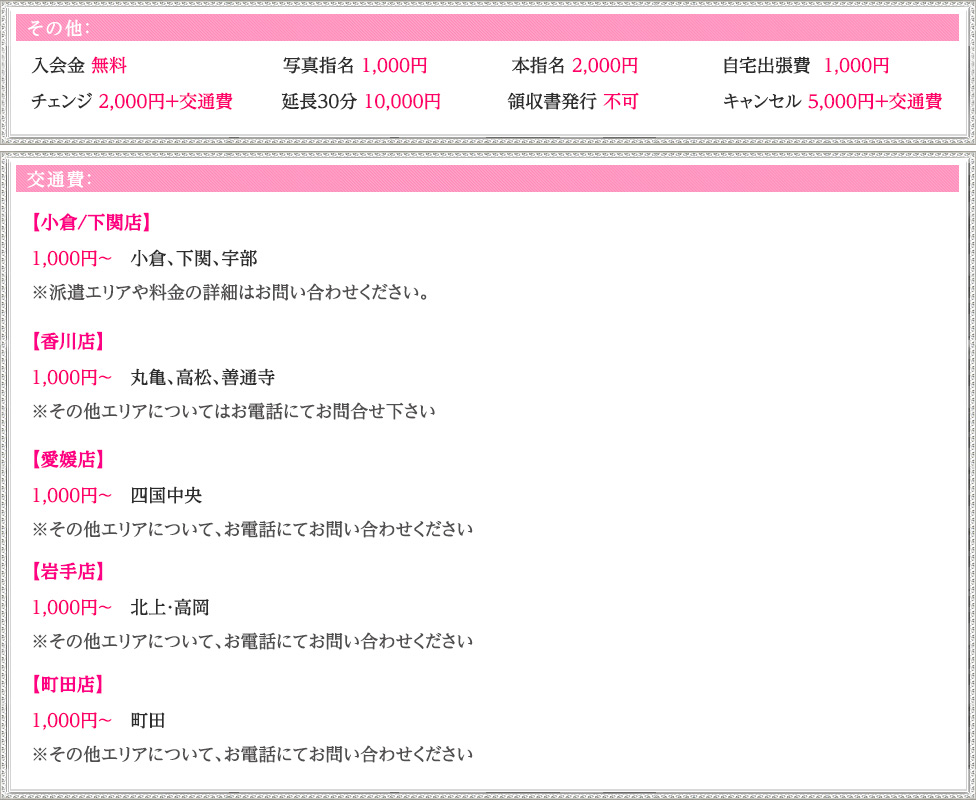Click the 派遣エリアや料金の詳細 inquiry note
976x800 pixels.
(x=231, y=294)
